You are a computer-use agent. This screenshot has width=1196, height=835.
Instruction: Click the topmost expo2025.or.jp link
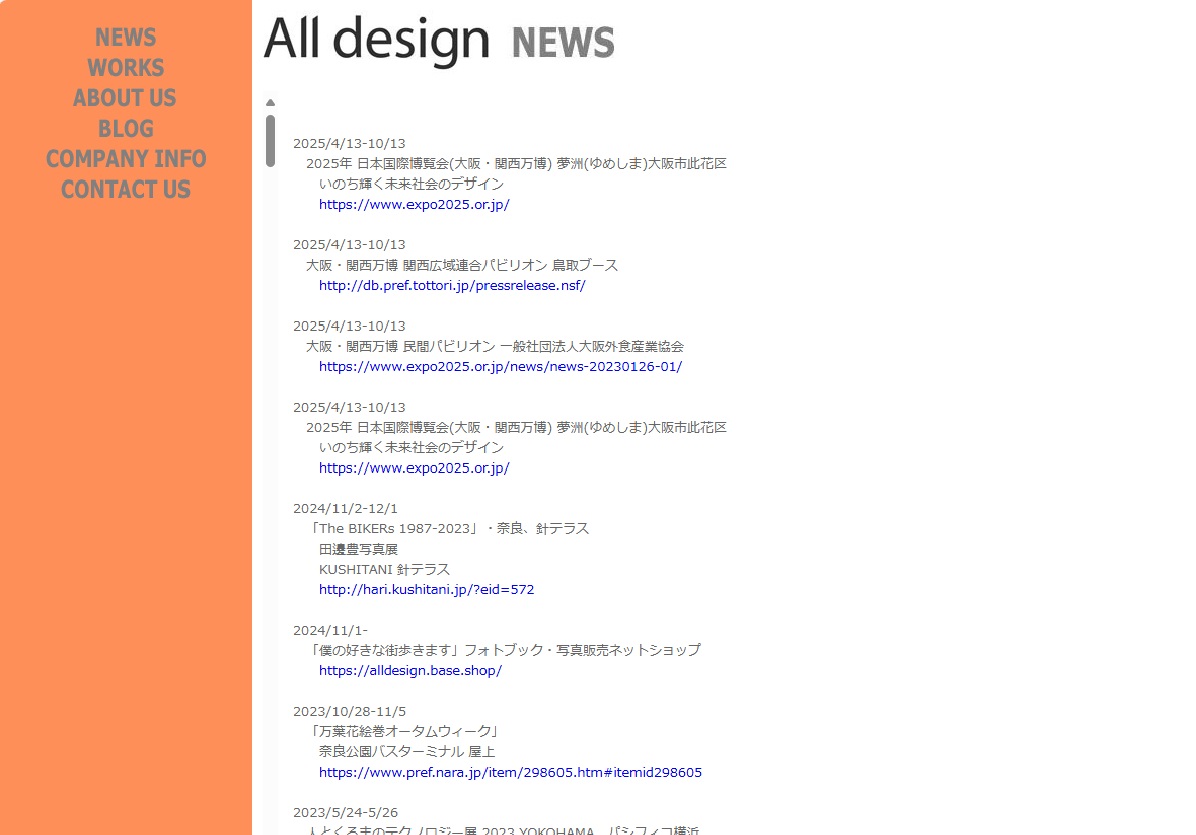414,205
